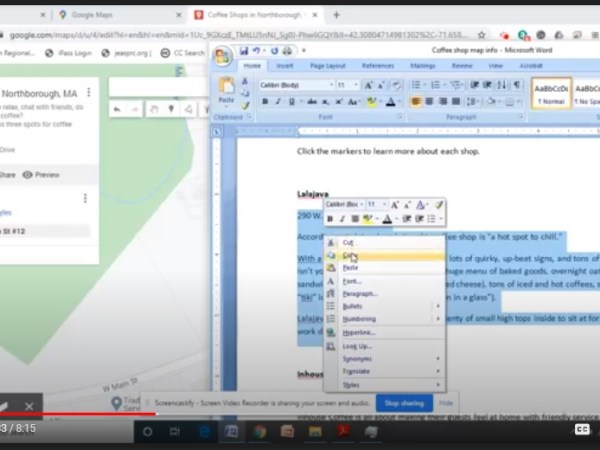Open the ribbon font name dropdown
600x450 pixels.
click(x=331, y=85)
